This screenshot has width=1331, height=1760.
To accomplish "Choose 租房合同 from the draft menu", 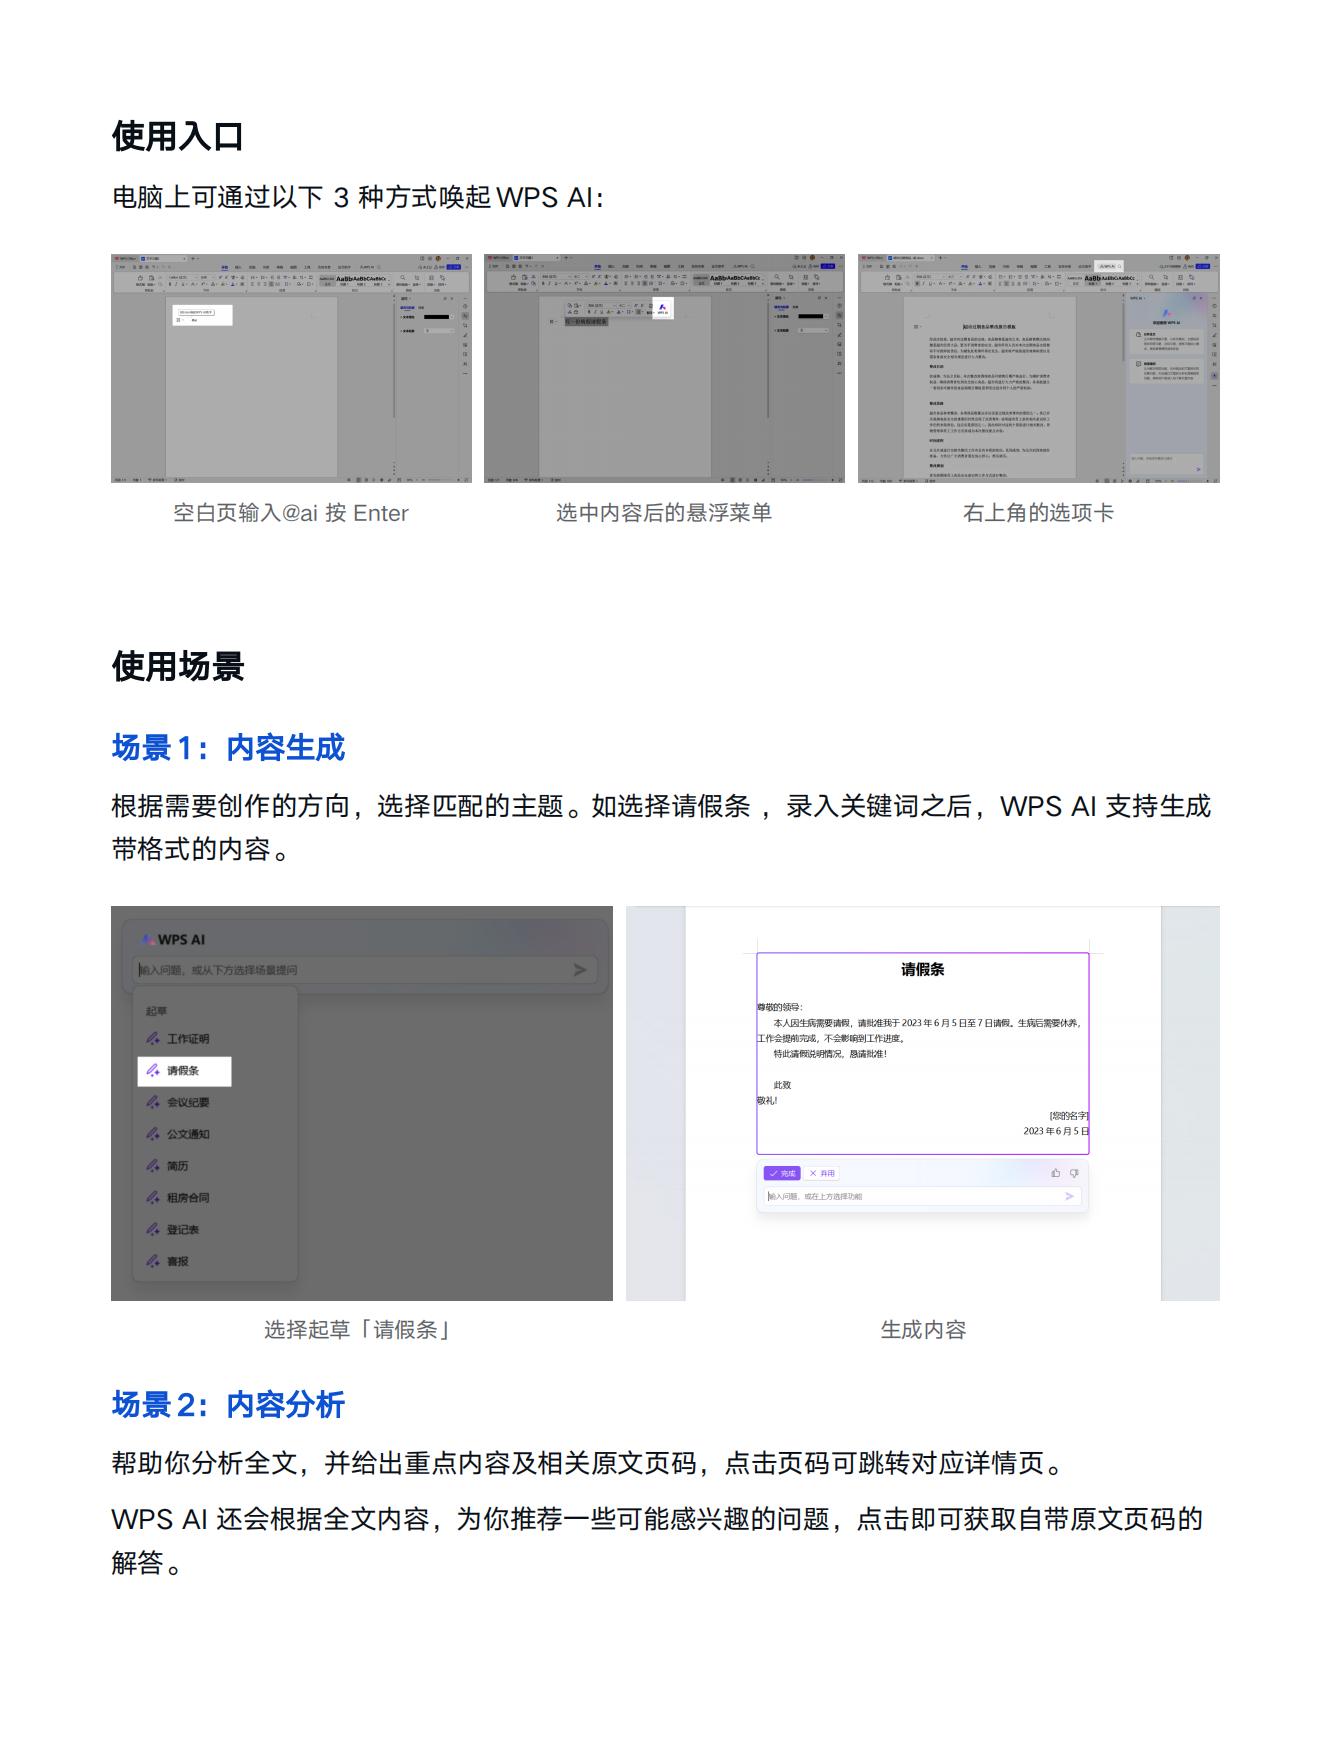I will [x=187, y=1198].
